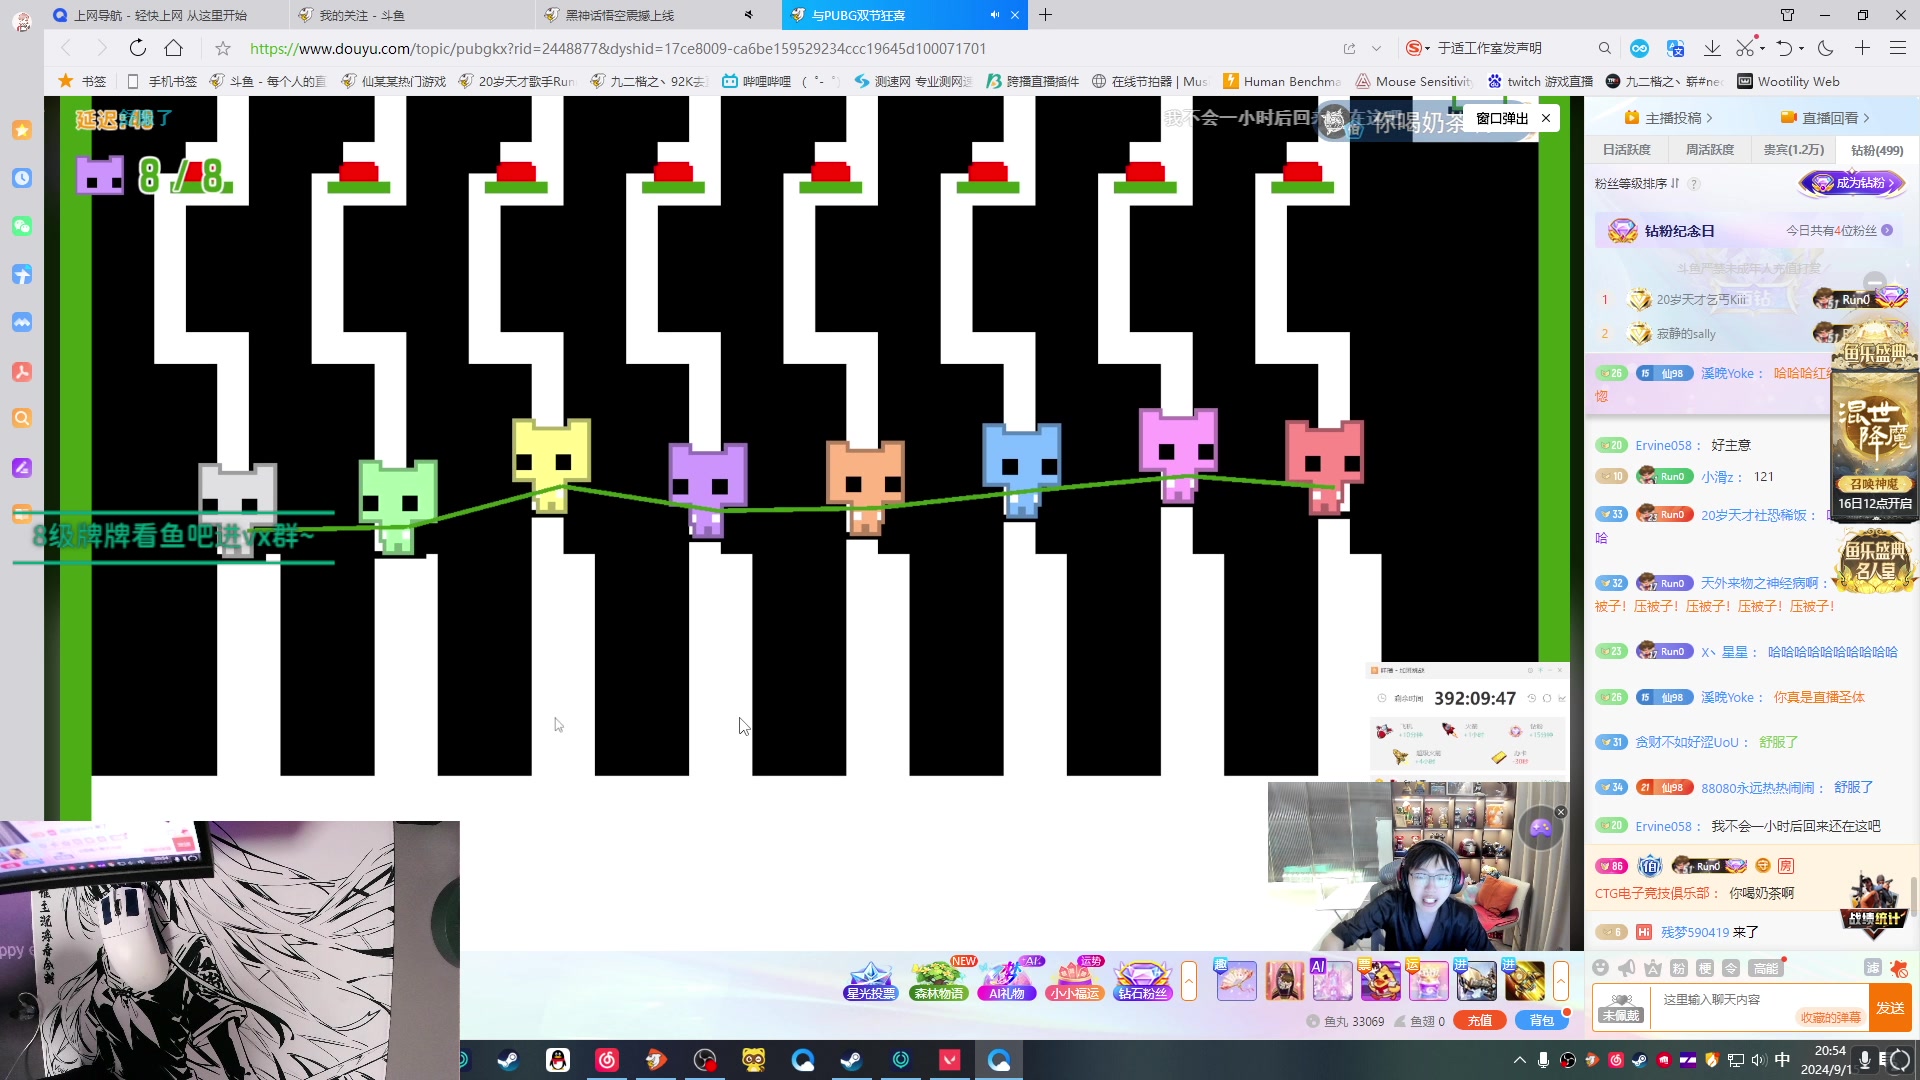This screenshot has height=1080, width=1920.
Task: Click the 成为钻粉 button
Action: pos(1852,183)
